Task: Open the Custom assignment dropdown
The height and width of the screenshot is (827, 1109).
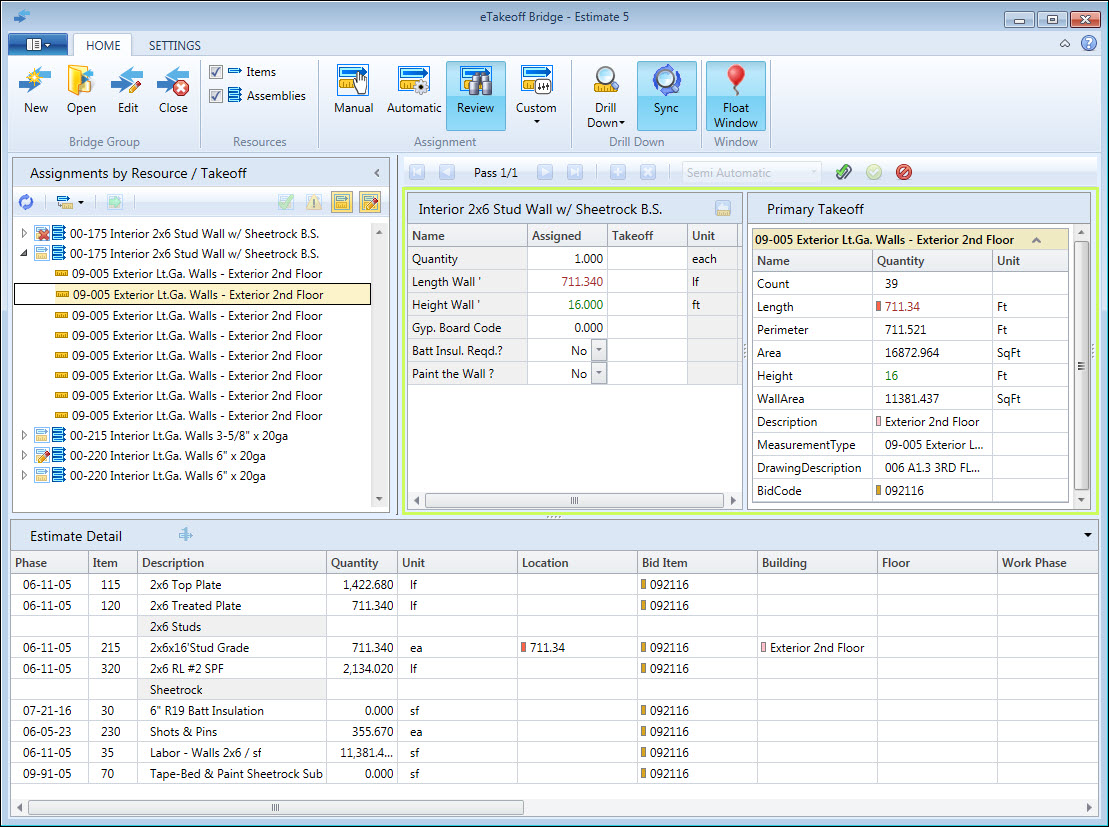Action: click(536, 122)
